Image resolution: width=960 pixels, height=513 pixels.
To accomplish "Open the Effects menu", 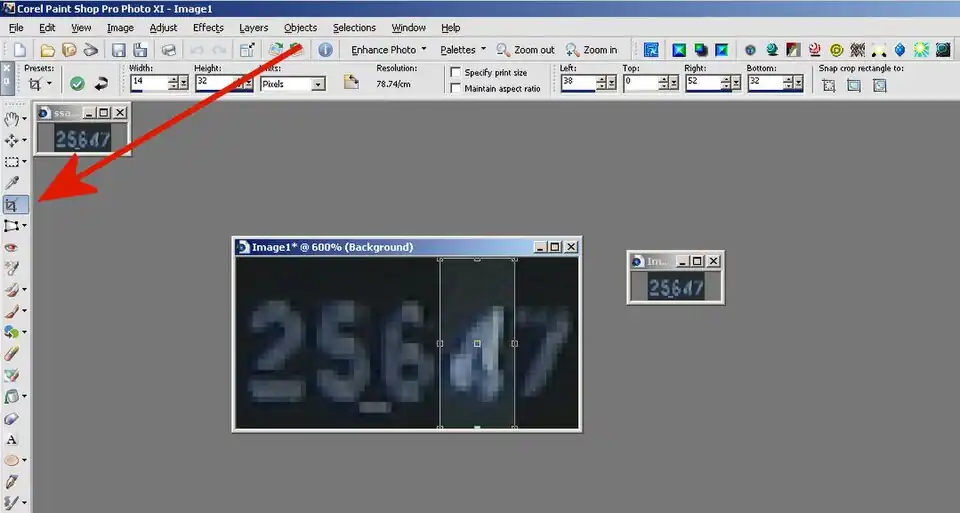I will click(208, 28).
